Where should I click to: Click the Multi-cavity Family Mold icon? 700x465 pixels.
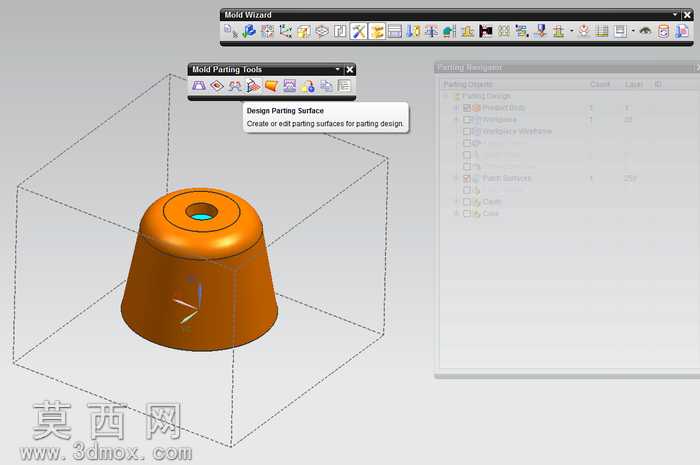[267, 31]
